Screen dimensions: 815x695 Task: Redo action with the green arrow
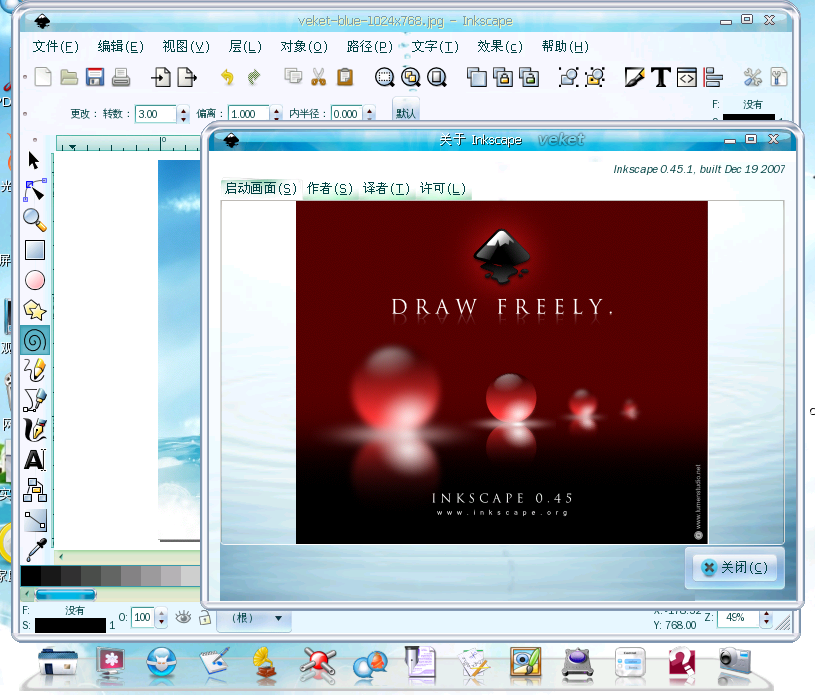point(254,77)
